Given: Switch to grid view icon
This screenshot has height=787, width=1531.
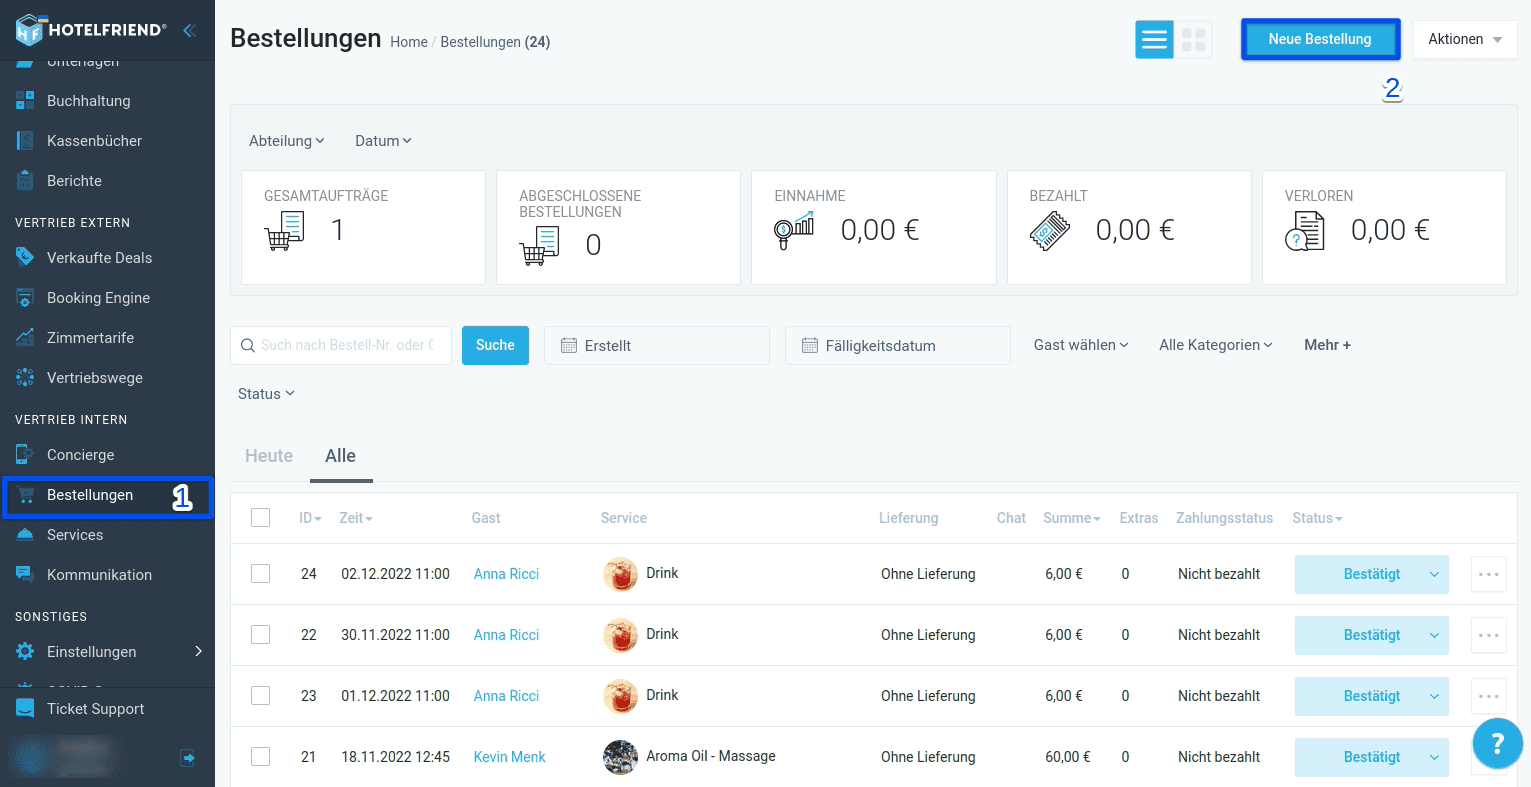Looking at the screenshot, I should coord(1193,40).
